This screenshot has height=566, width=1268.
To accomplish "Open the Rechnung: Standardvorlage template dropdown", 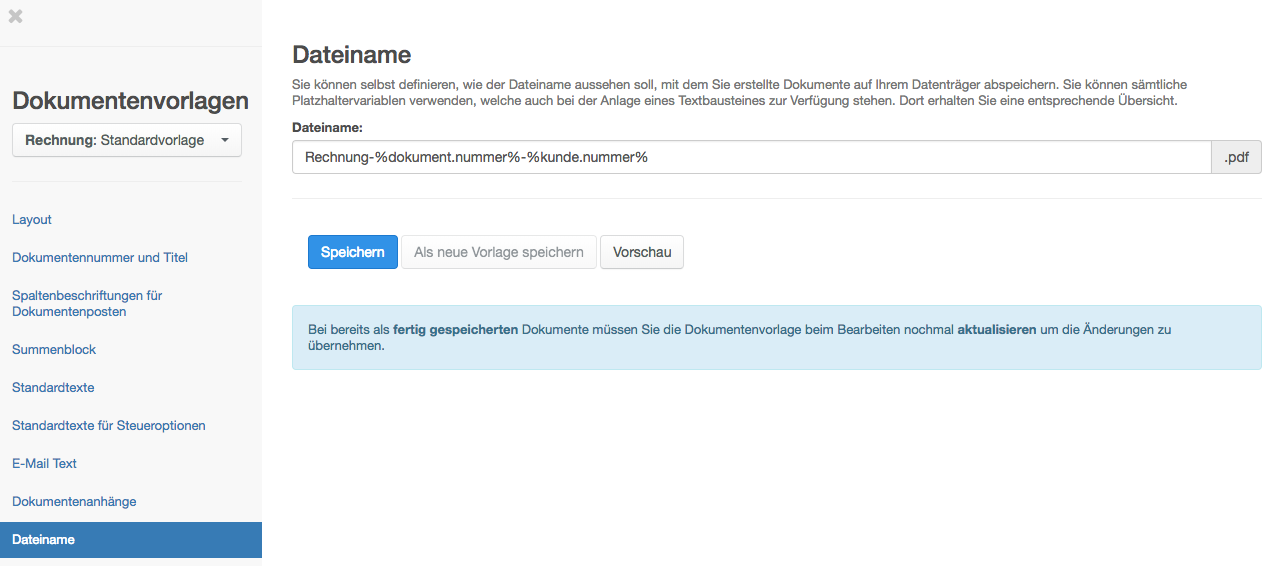I will pos(127,141).
